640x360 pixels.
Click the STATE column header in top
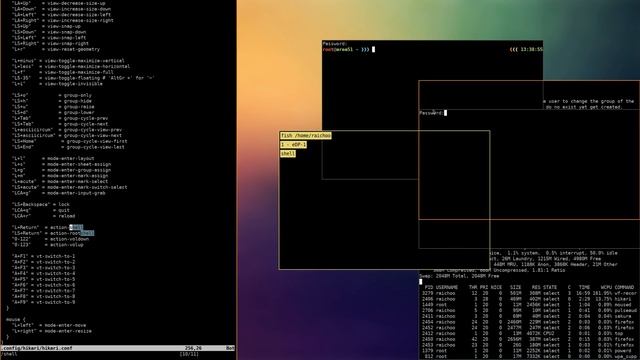click(550, 287)
